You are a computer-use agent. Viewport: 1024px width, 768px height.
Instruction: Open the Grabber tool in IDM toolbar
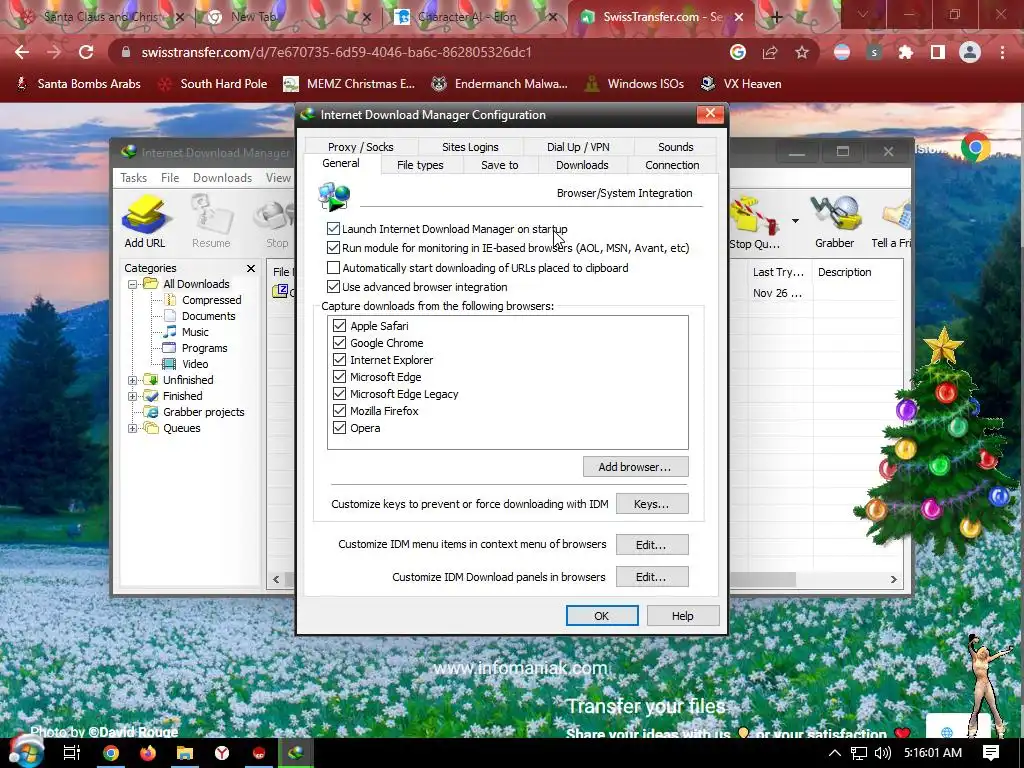[834, 223]
